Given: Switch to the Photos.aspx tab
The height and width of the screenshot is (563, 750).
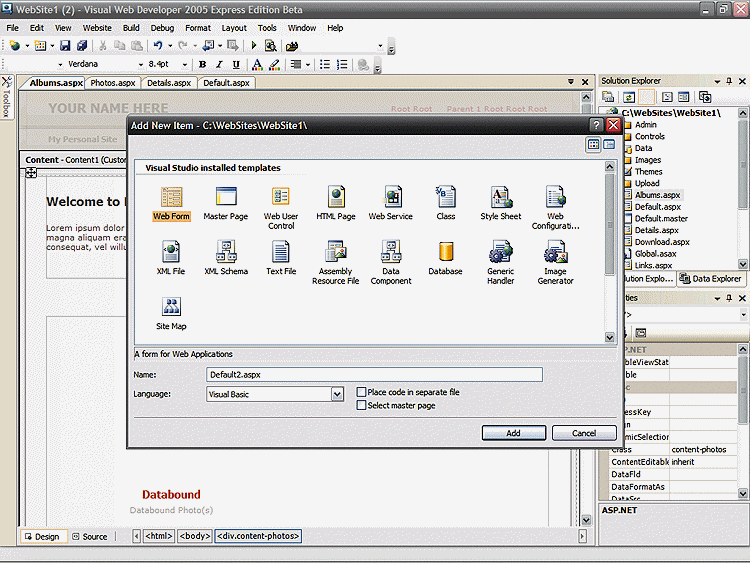Looking at the screenshot, I should tap(113, 83).
